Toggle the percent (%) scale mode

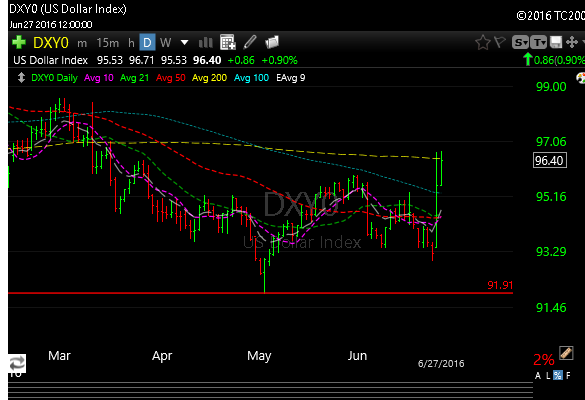click(558, 375)
